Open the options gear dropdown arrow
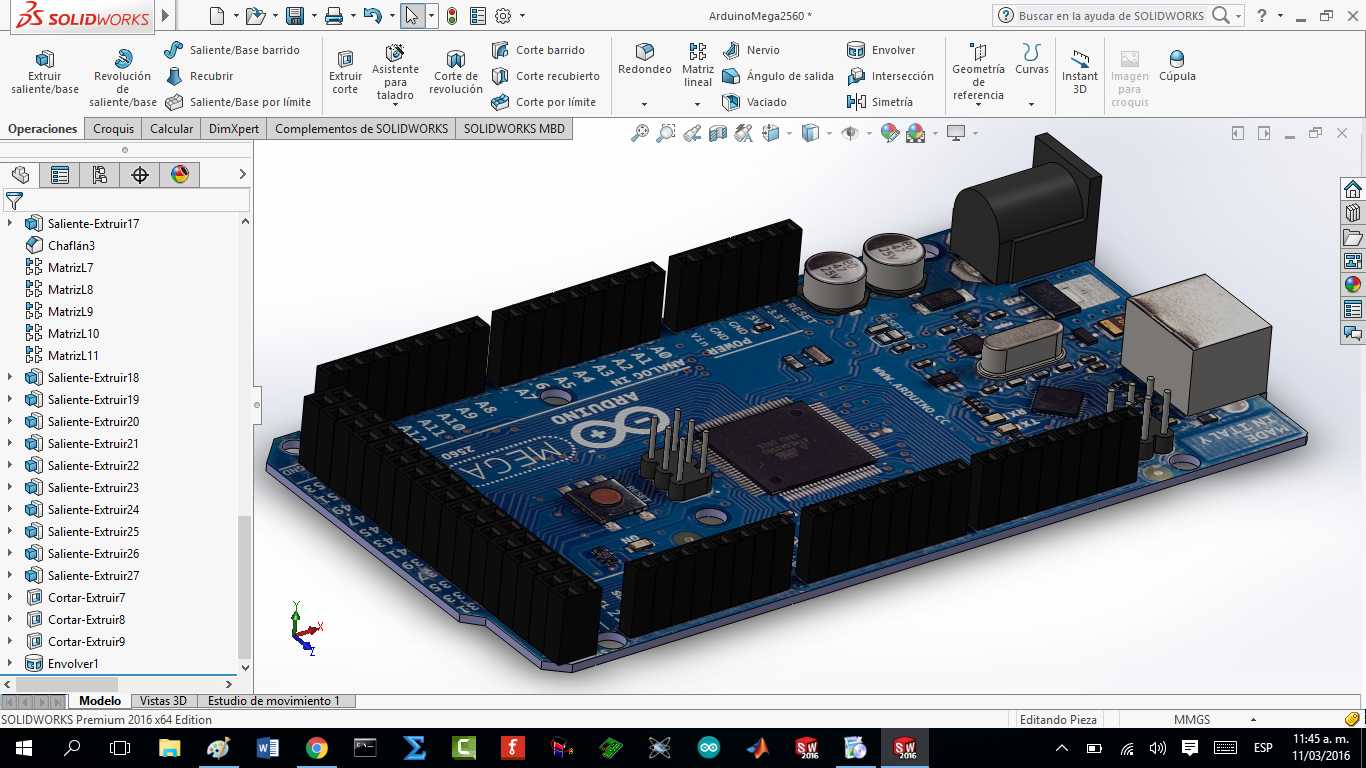 point(522,16)
